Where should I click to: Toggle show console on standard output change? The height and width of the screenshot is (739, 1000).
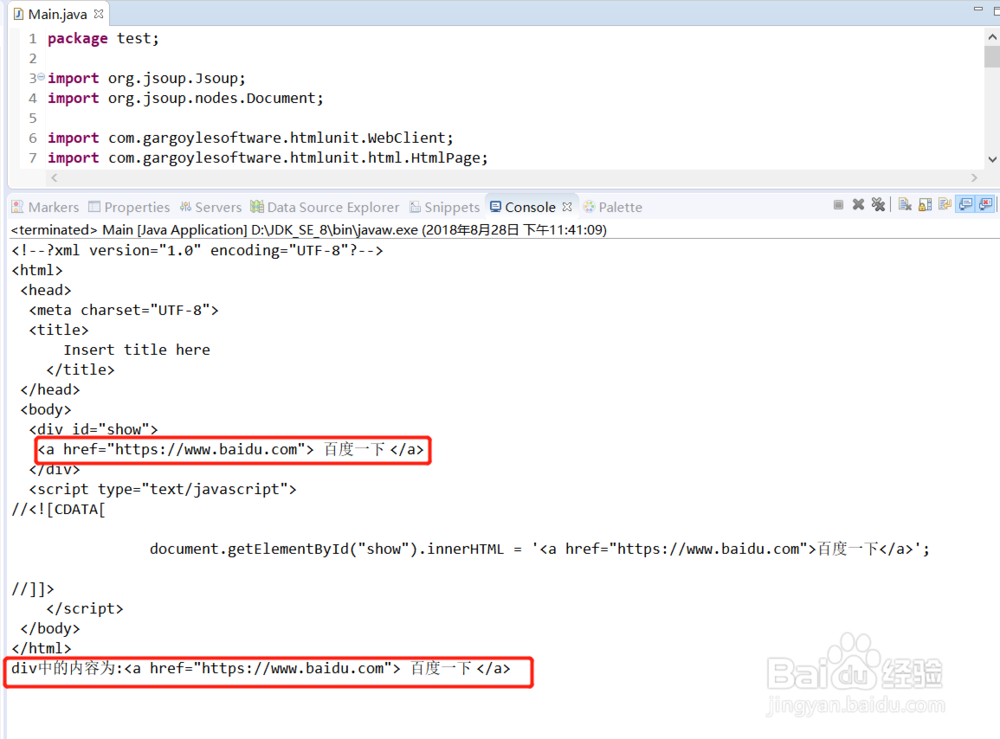point(966,205)
